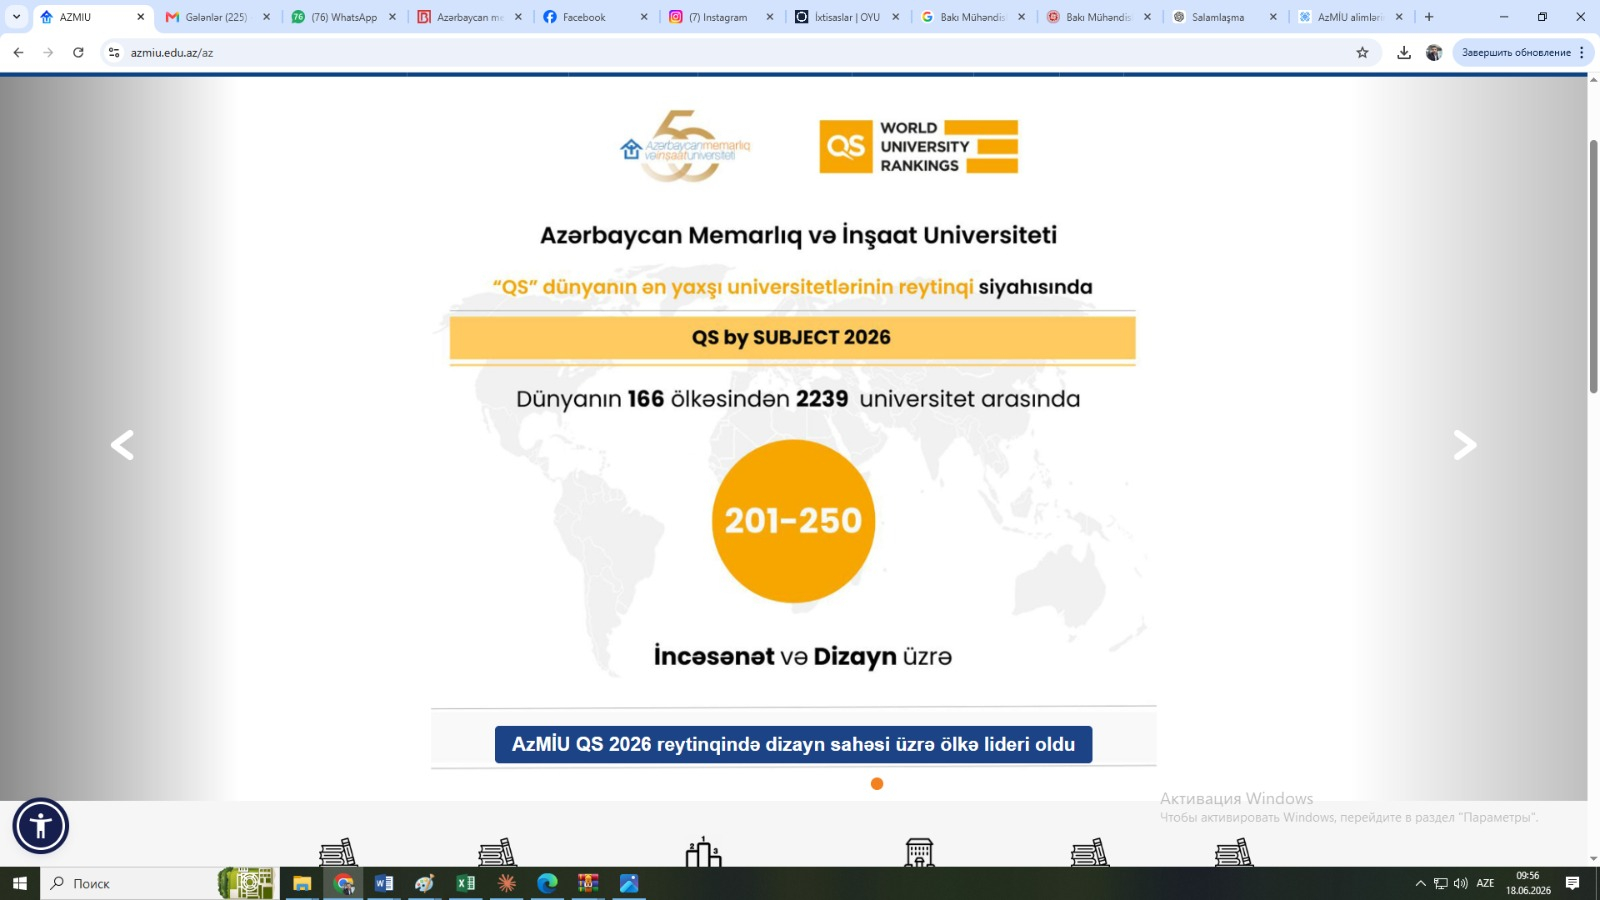The width and height of the screenshot is (1600, 900).
Task: Click the scrollbar down arrow
Action: pyautogui.click(x=1594, y=859)
